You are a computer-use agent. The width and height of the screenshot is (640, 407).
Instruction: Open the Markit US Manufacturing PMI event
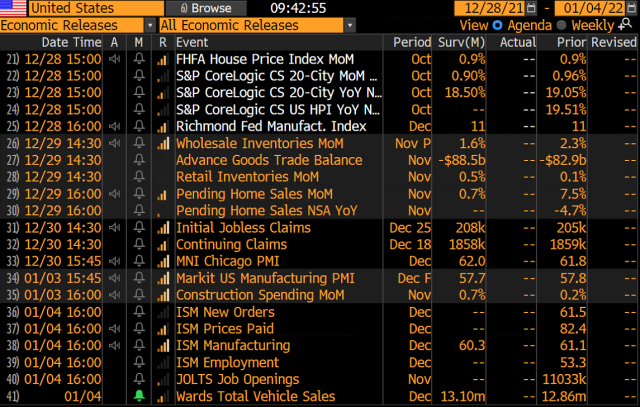tap(265, 278)
